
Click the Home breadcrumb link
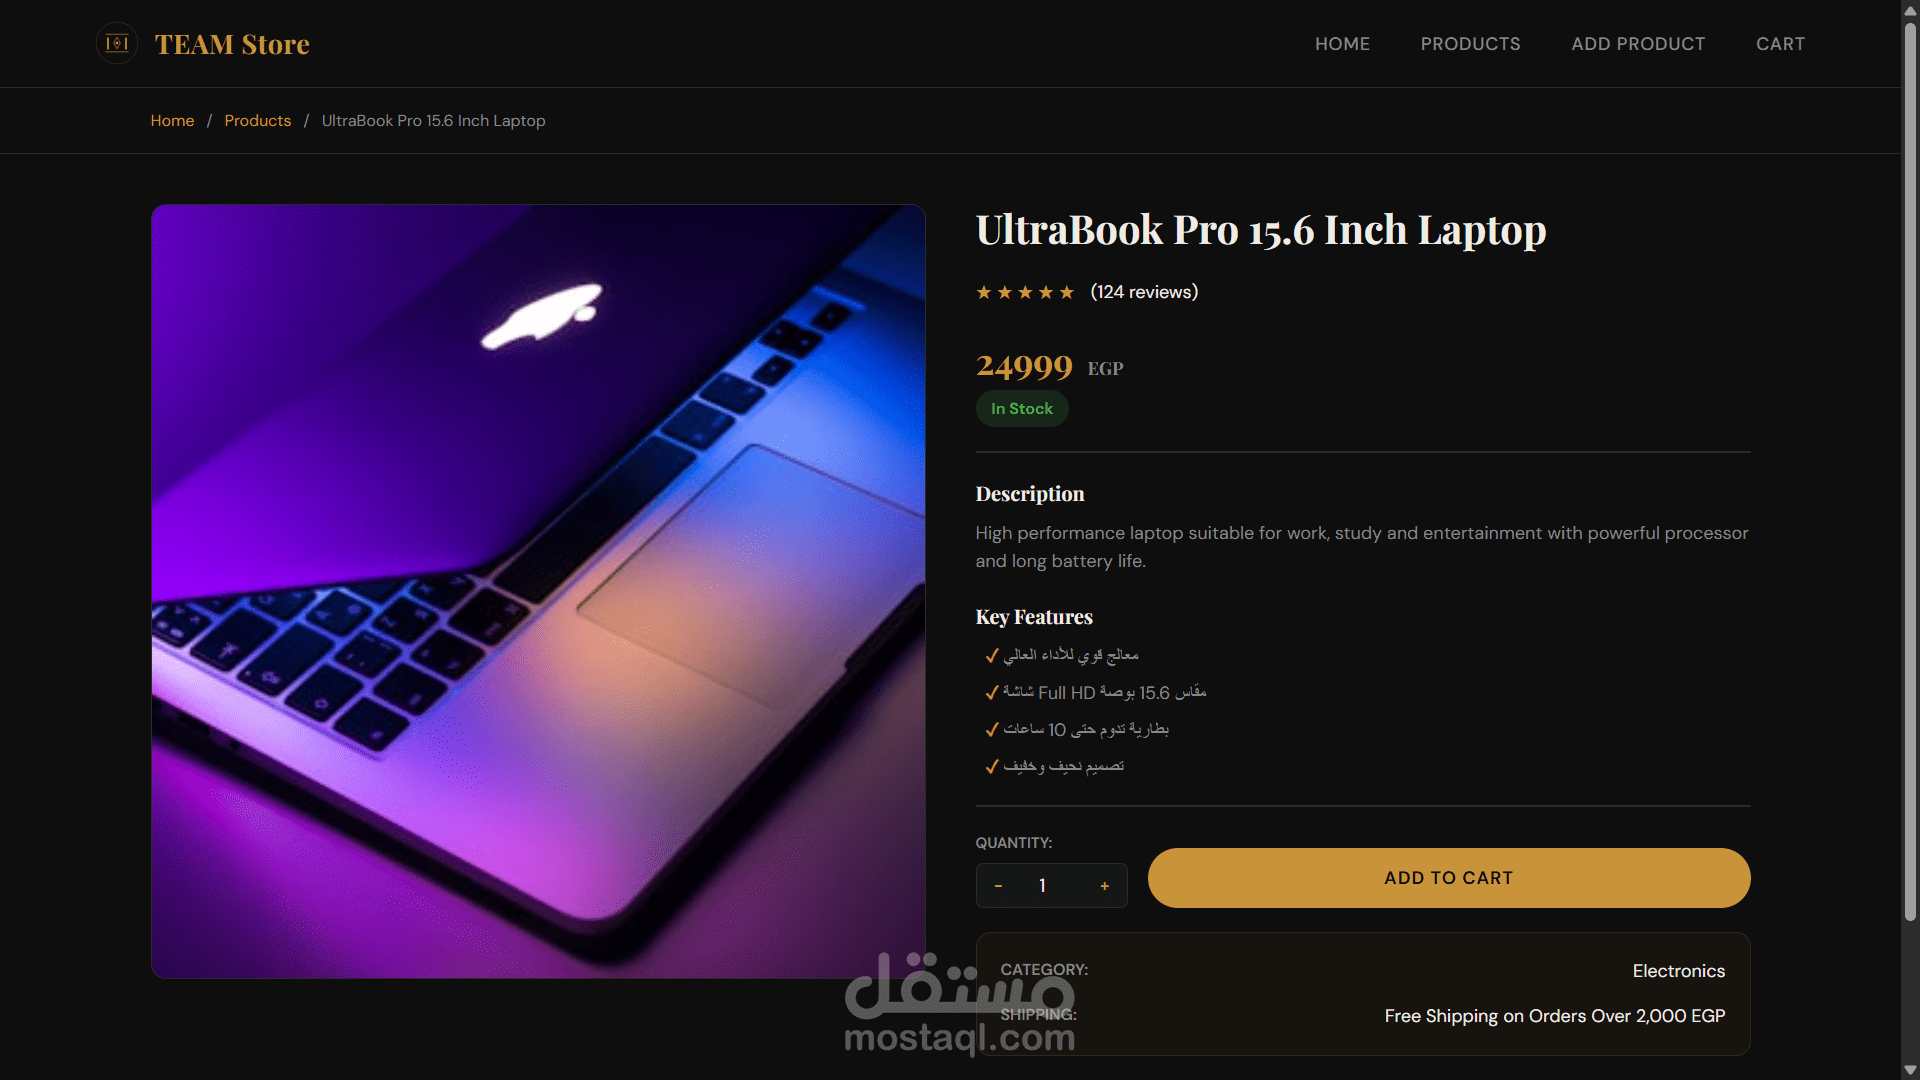(x=172, y=121)
